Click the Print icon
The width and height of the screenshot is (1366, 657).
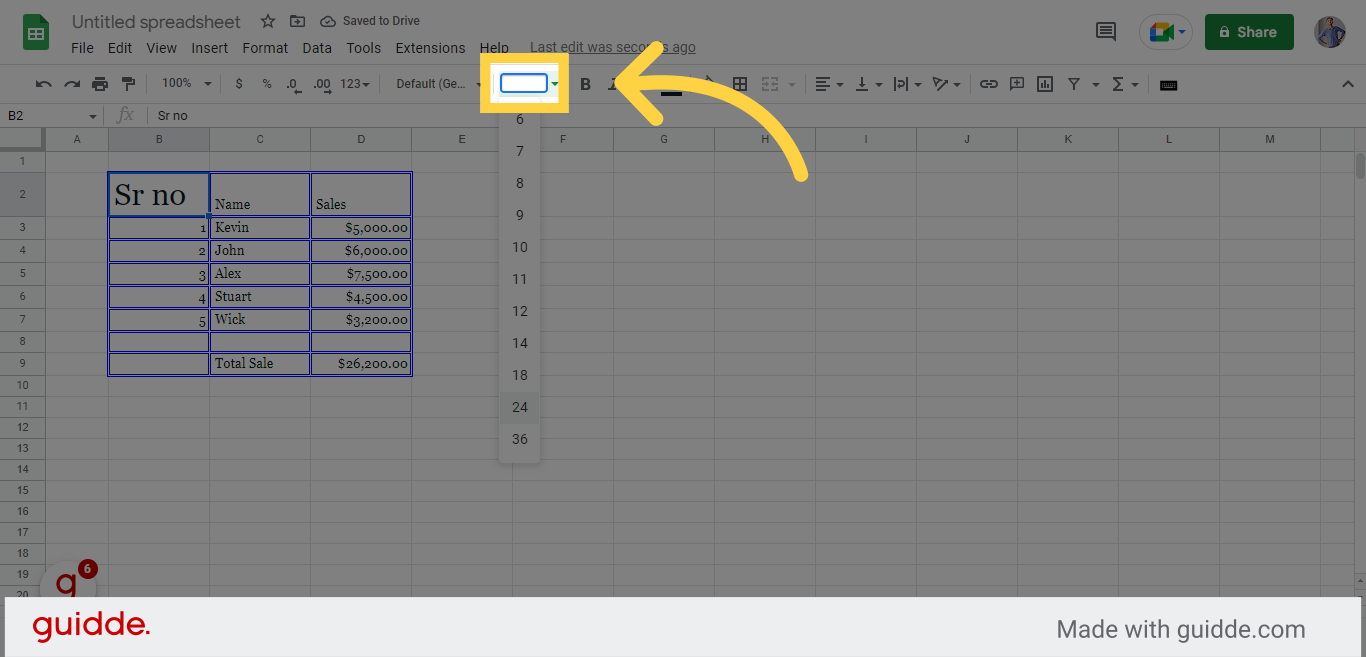click(100, 84)
